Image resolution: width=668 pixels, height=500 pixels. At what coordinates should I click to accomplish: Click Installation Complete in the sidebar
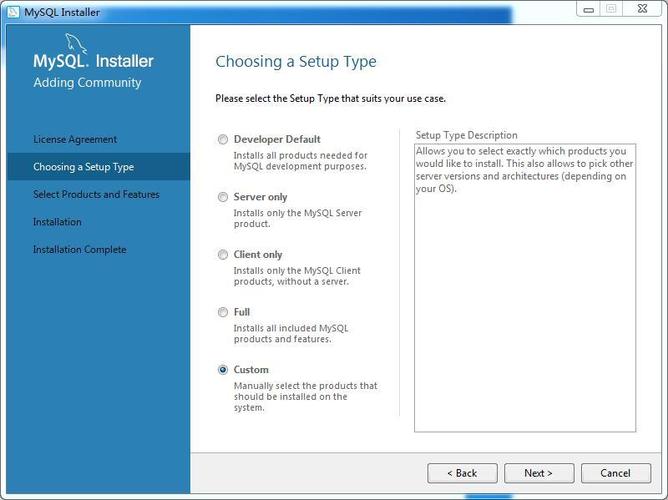(79, 250)
